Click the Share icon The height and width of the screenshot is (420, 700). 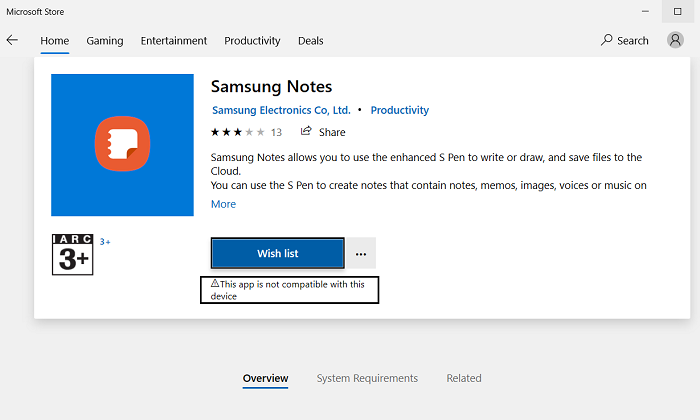click(306, 132)
